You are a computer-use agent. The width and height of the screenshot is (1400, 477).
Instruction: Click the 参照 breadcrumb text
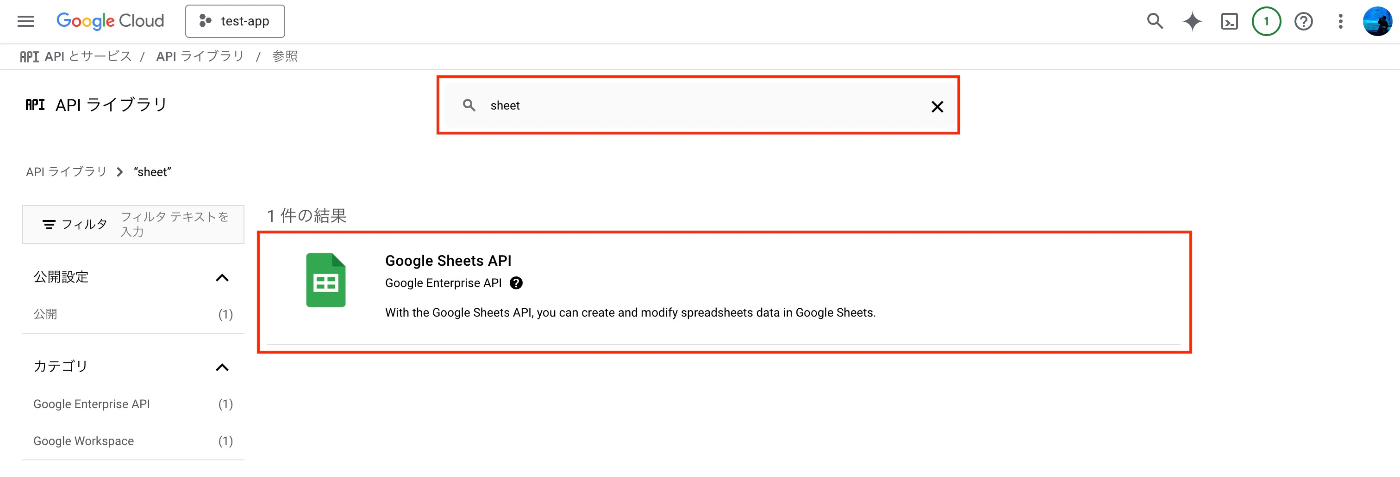[x=285, y=56]
